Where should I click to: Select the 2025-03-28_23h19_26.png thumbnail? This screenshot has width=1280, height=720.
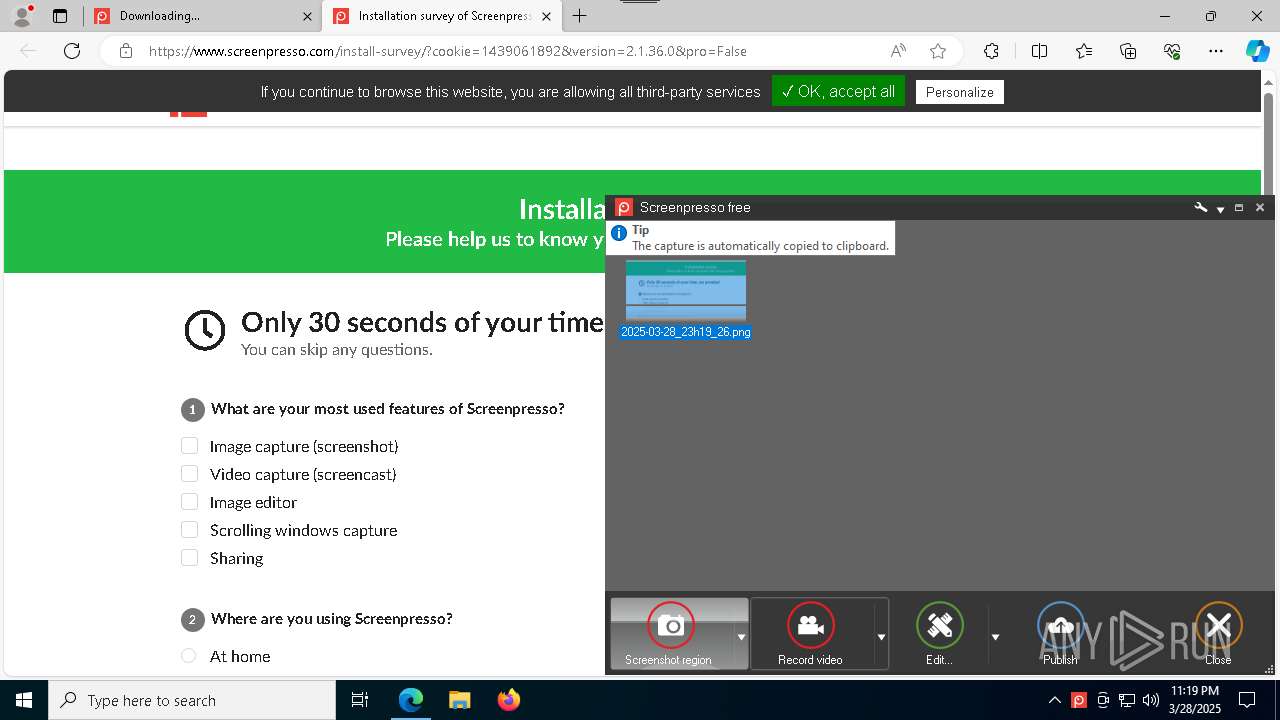686,290
